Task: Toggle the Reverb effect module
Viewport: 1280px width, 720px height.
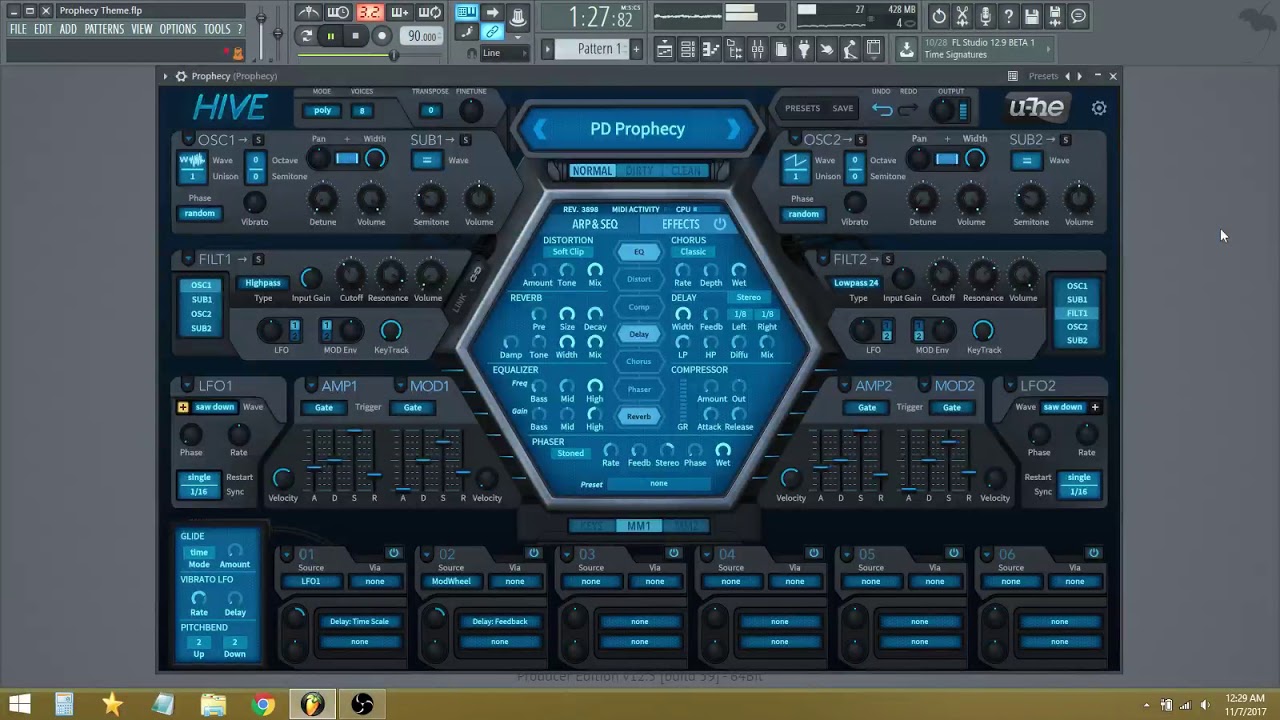Action: pyautogui.click(x=639, y=416)
